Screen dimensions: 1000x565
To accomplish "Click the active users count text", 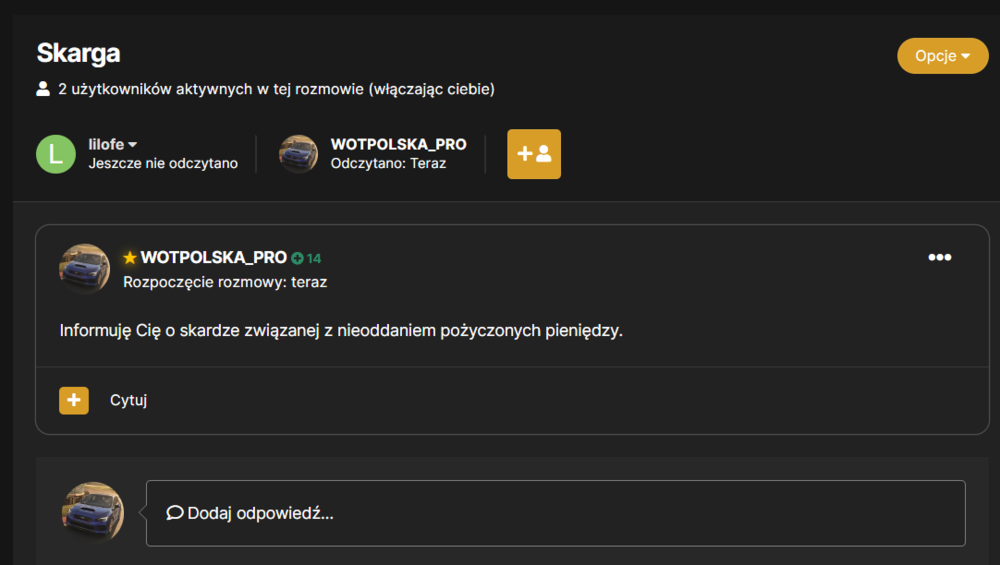I will click(x=276, y=89).
